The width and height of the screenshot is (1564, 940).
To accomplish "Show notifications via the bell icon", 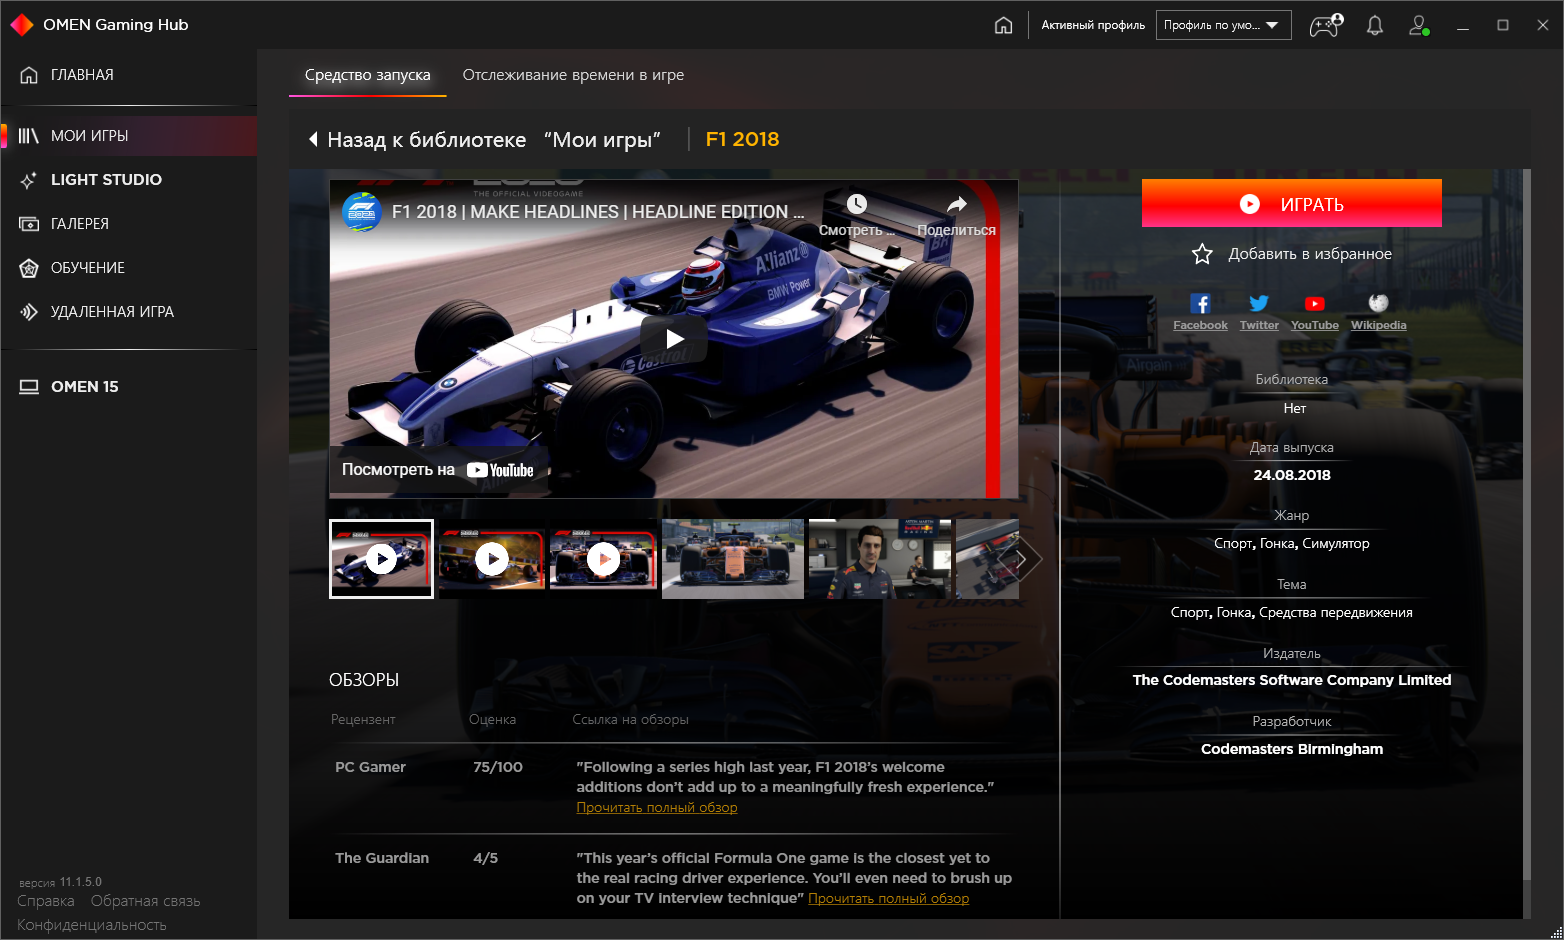I will [x=1375, y=25].
